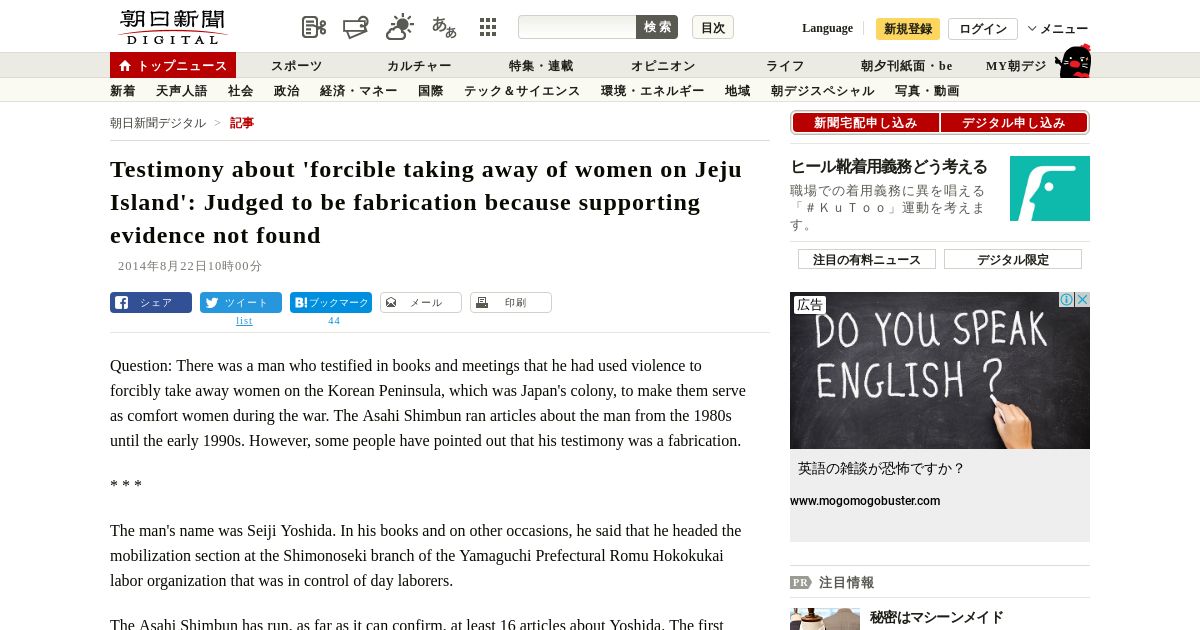Click the 広告 ad label

[x=810, y=305]
